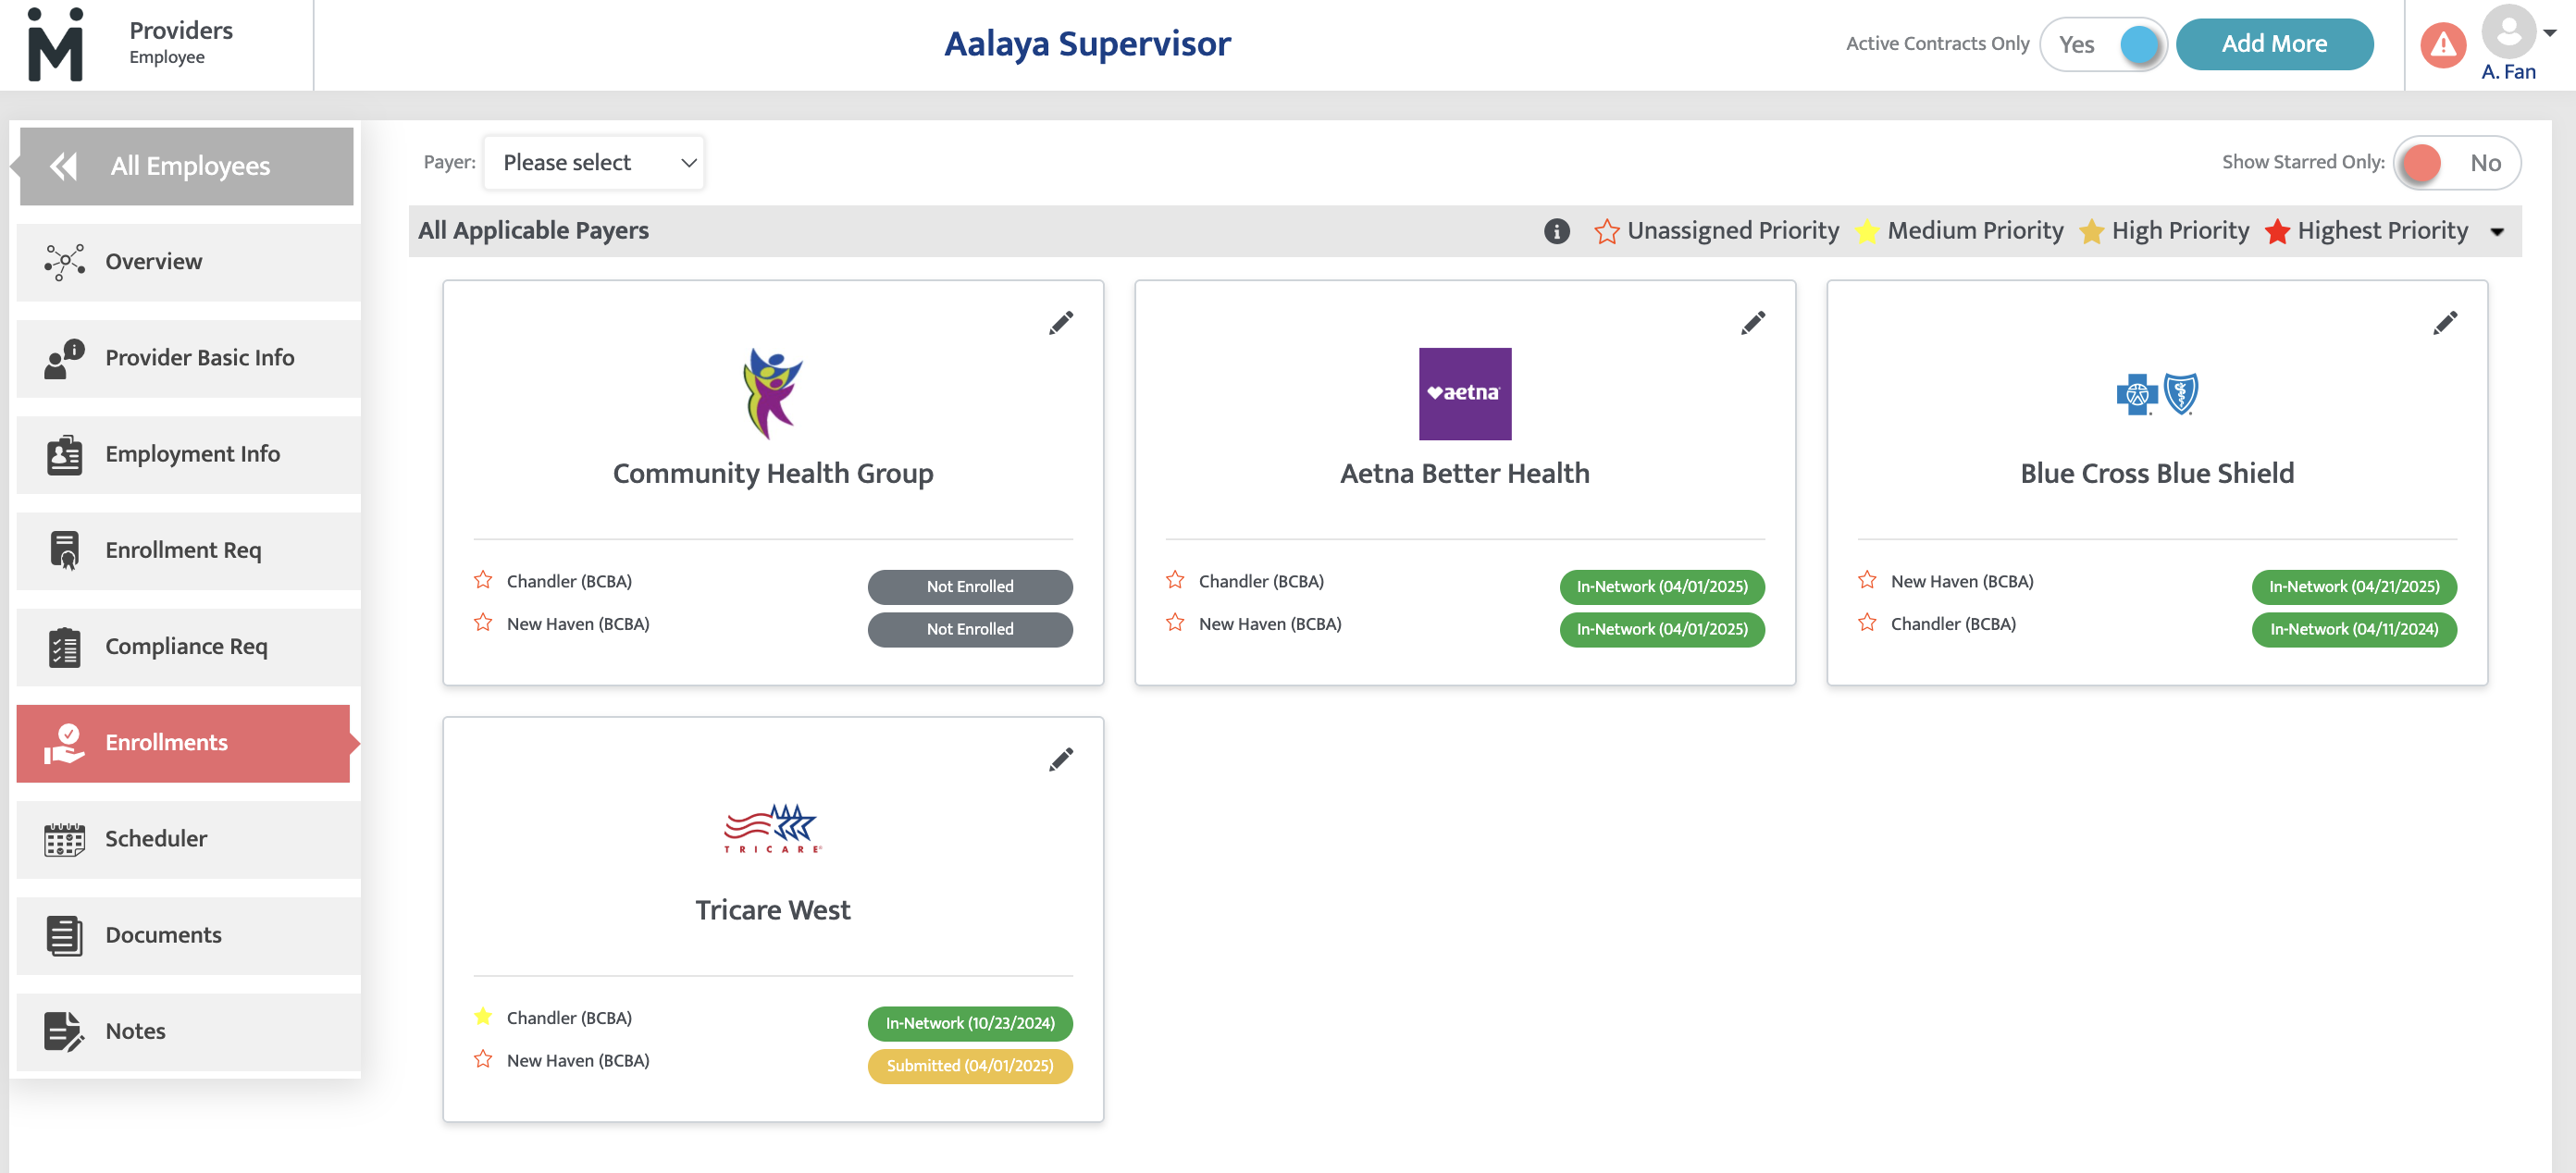
Task: Expand the priority legend caret arrow
Action: tap(2496, 232)
